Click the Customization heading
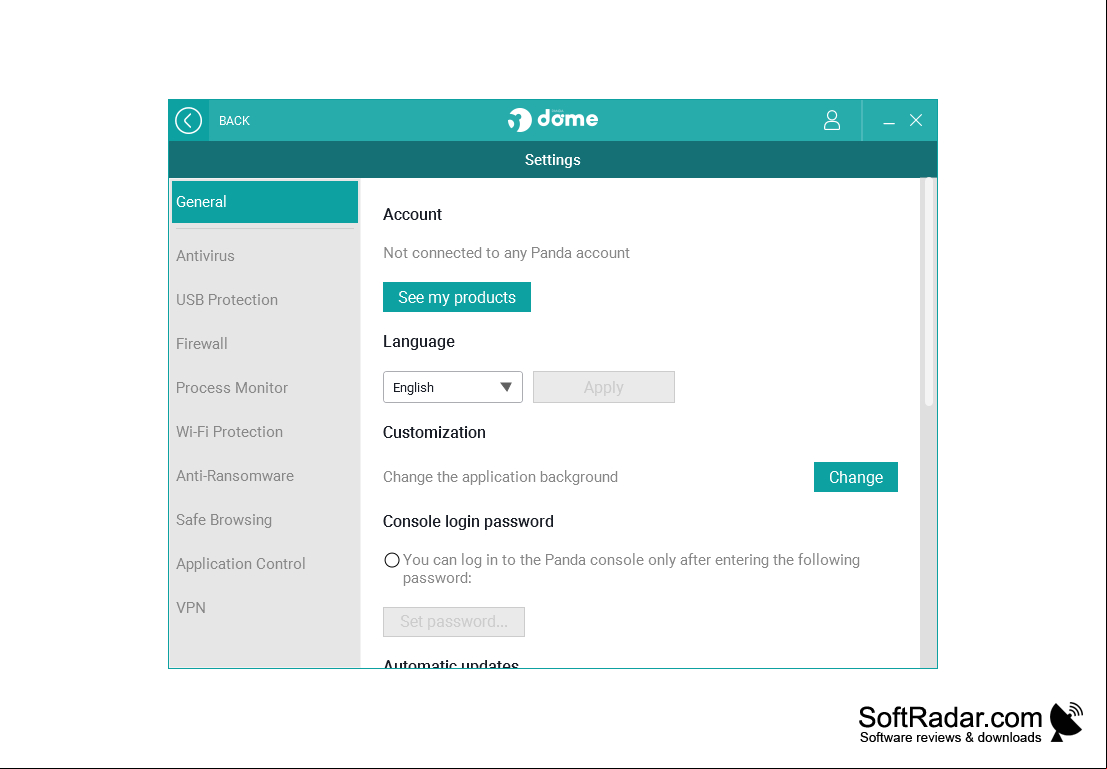The width and height of the screenshot is (1107, 769). pos(434,432)
